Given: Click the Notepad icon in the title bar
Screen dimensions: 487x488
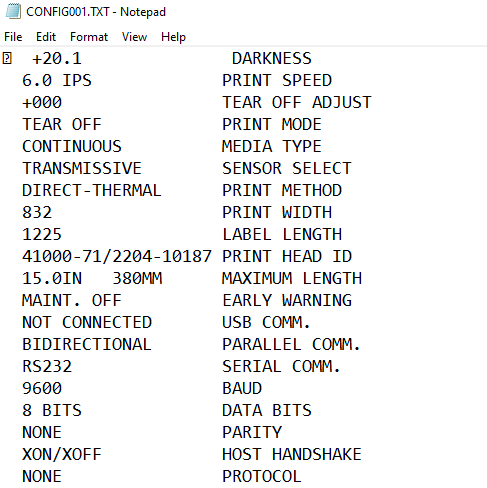Looking at the screenshot, I should pyautogui.click(x=13, y=11).
